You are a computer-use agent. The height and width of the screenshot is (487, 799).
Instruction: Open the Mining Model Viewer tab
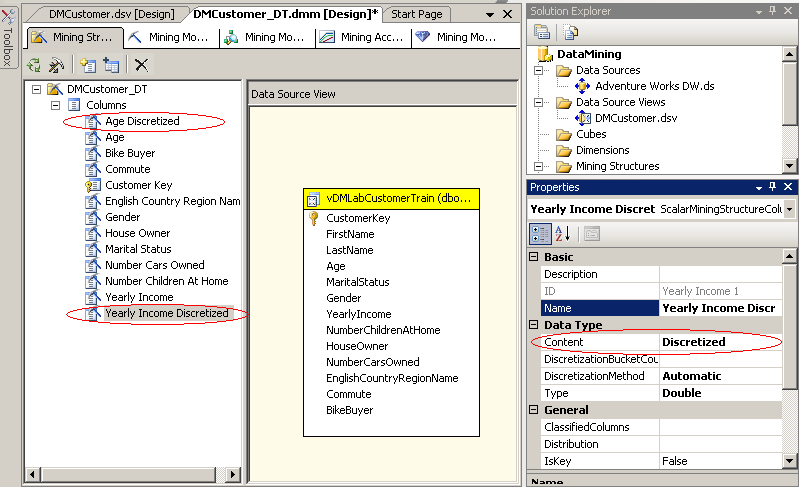point(267,37)
